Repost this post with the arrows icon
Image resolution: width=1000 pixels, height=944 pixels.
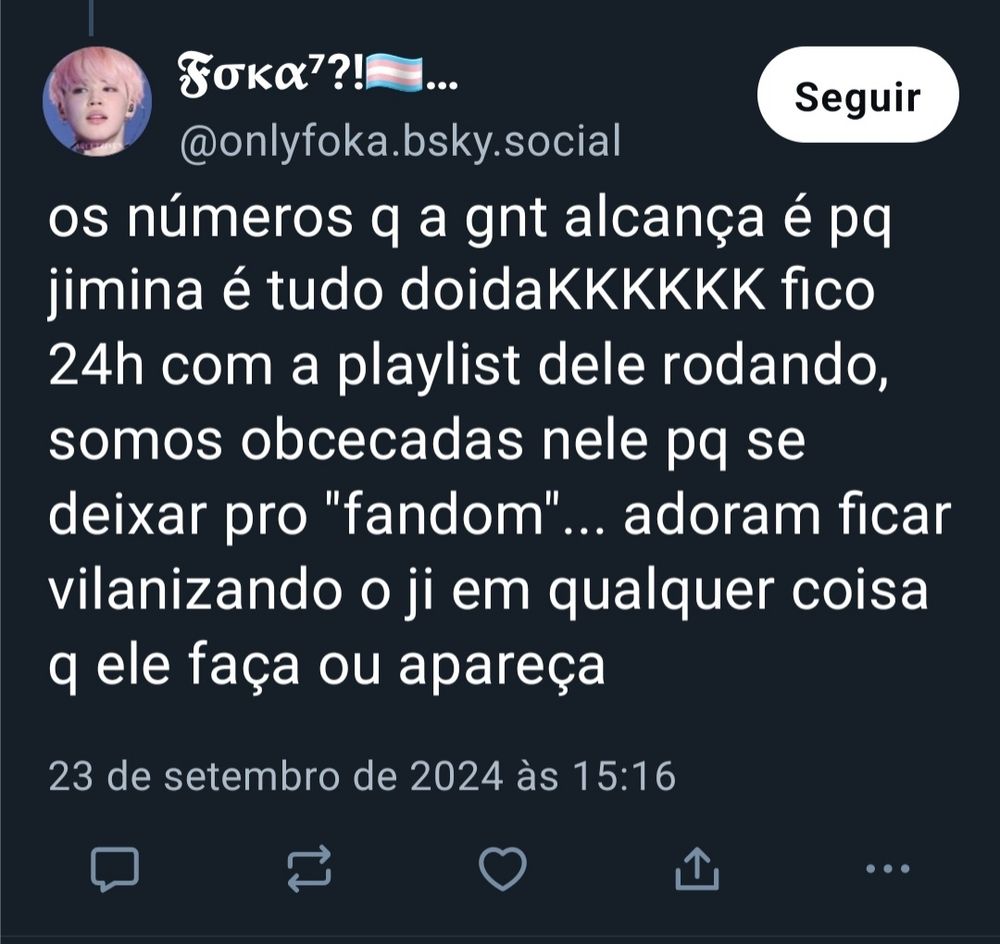tap(309, 869)
